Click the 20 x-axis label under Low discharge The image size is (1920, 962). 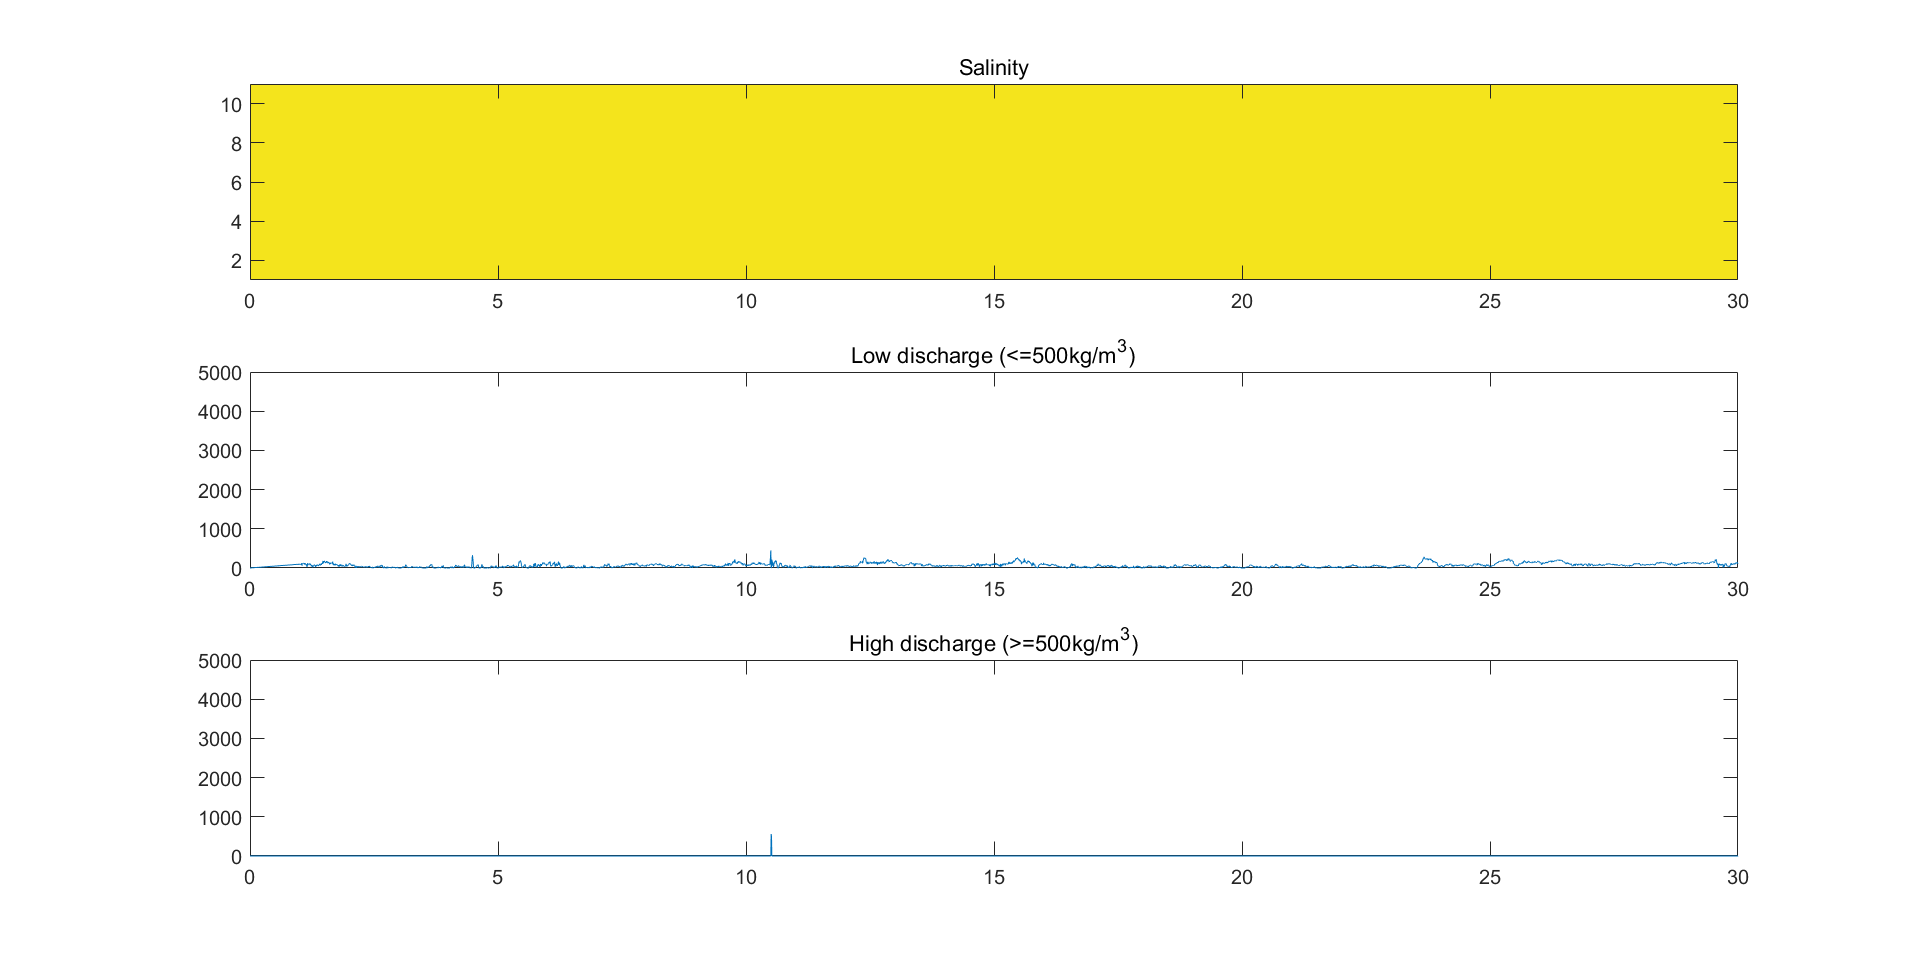click(x=1241, y=589)
